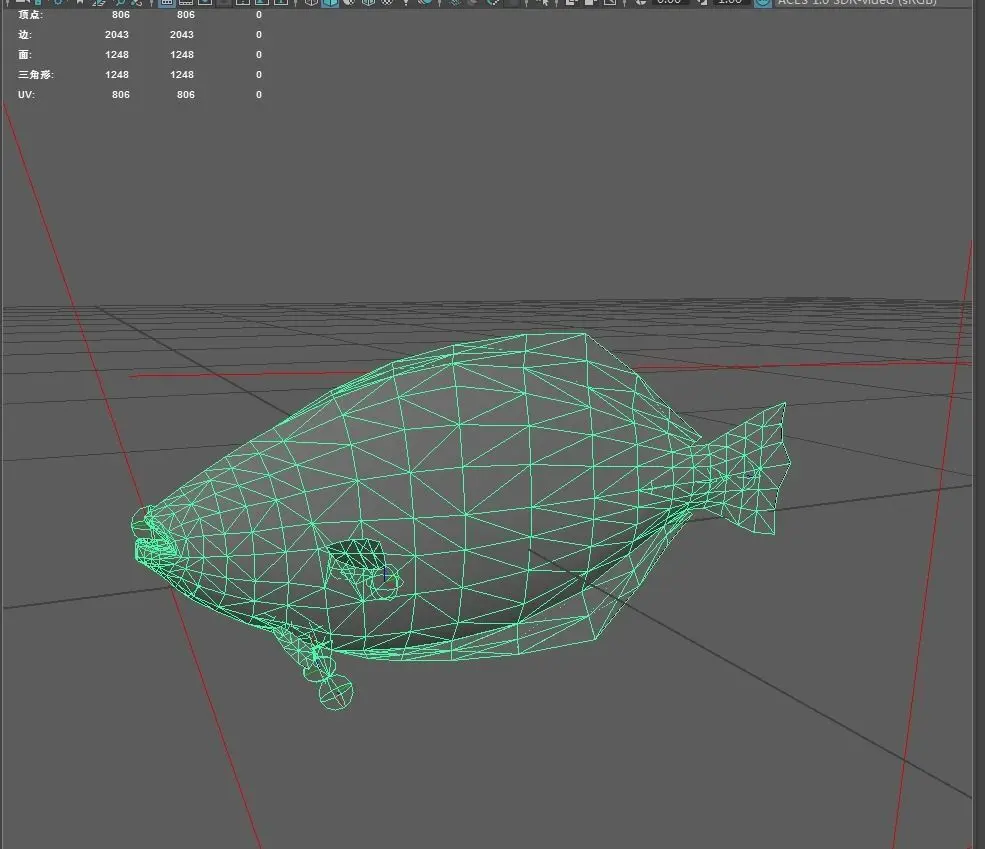Click the second 1248 value in 面 row
This screenshot has height=849, width=985.
(x=182, y=55)
